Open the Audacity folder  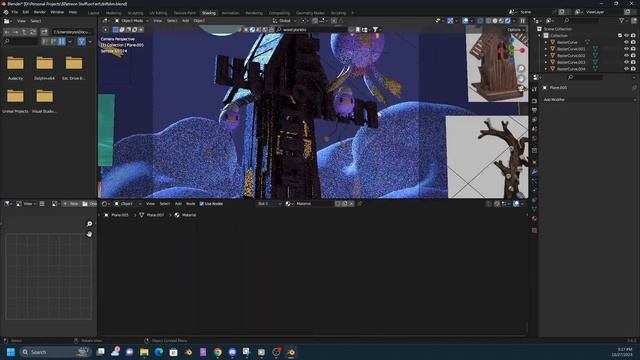16,67
